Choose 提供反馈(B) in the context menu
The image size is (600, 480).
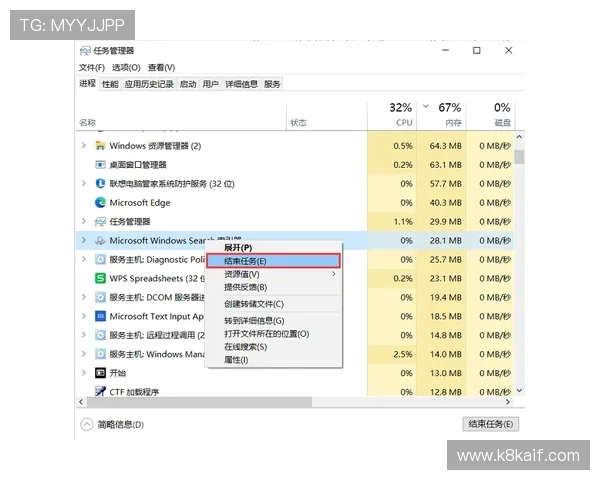274,287
